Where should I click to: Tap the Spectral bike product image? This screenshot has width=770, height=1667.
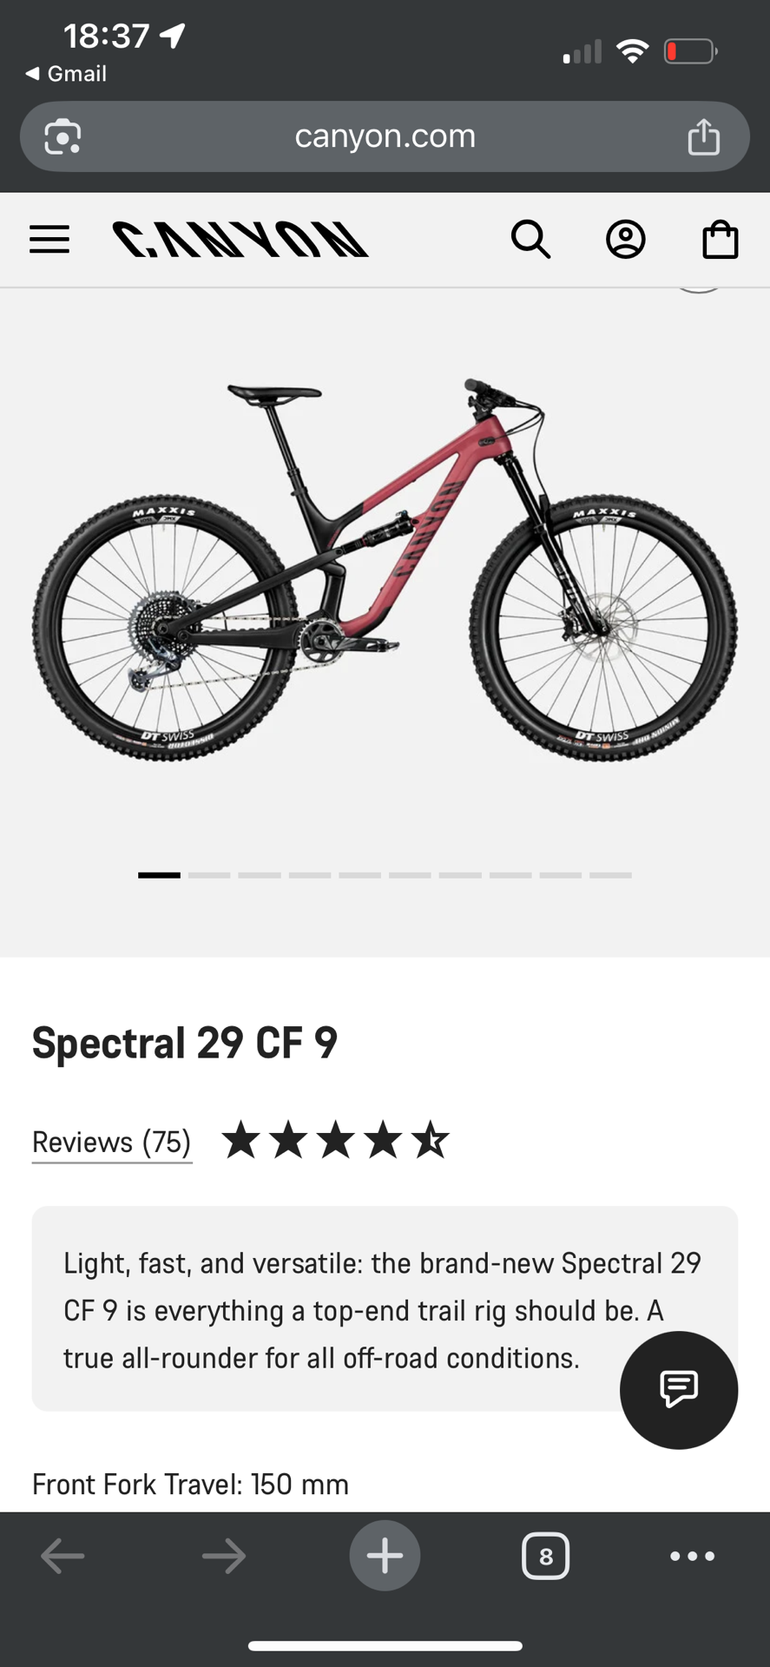[x=385, y=570]
